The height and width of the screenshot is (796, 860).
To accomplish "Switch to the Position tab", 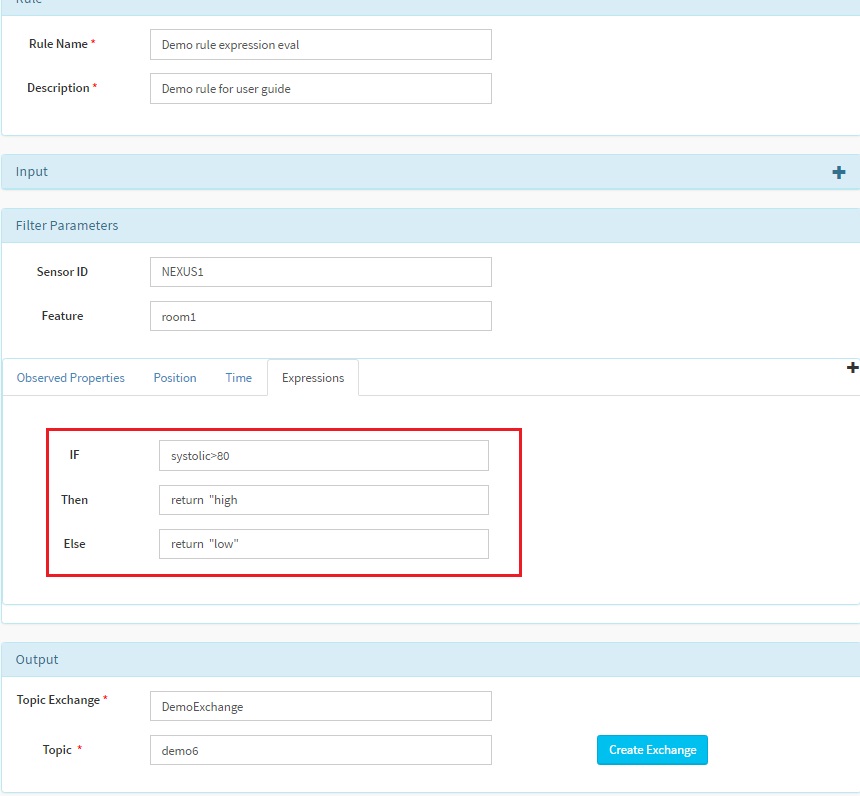I will tap(175, 378).
